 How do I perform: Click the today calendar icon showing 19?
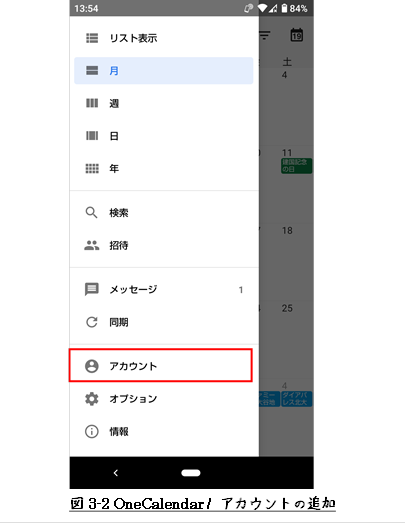click(x=297, y=35)
